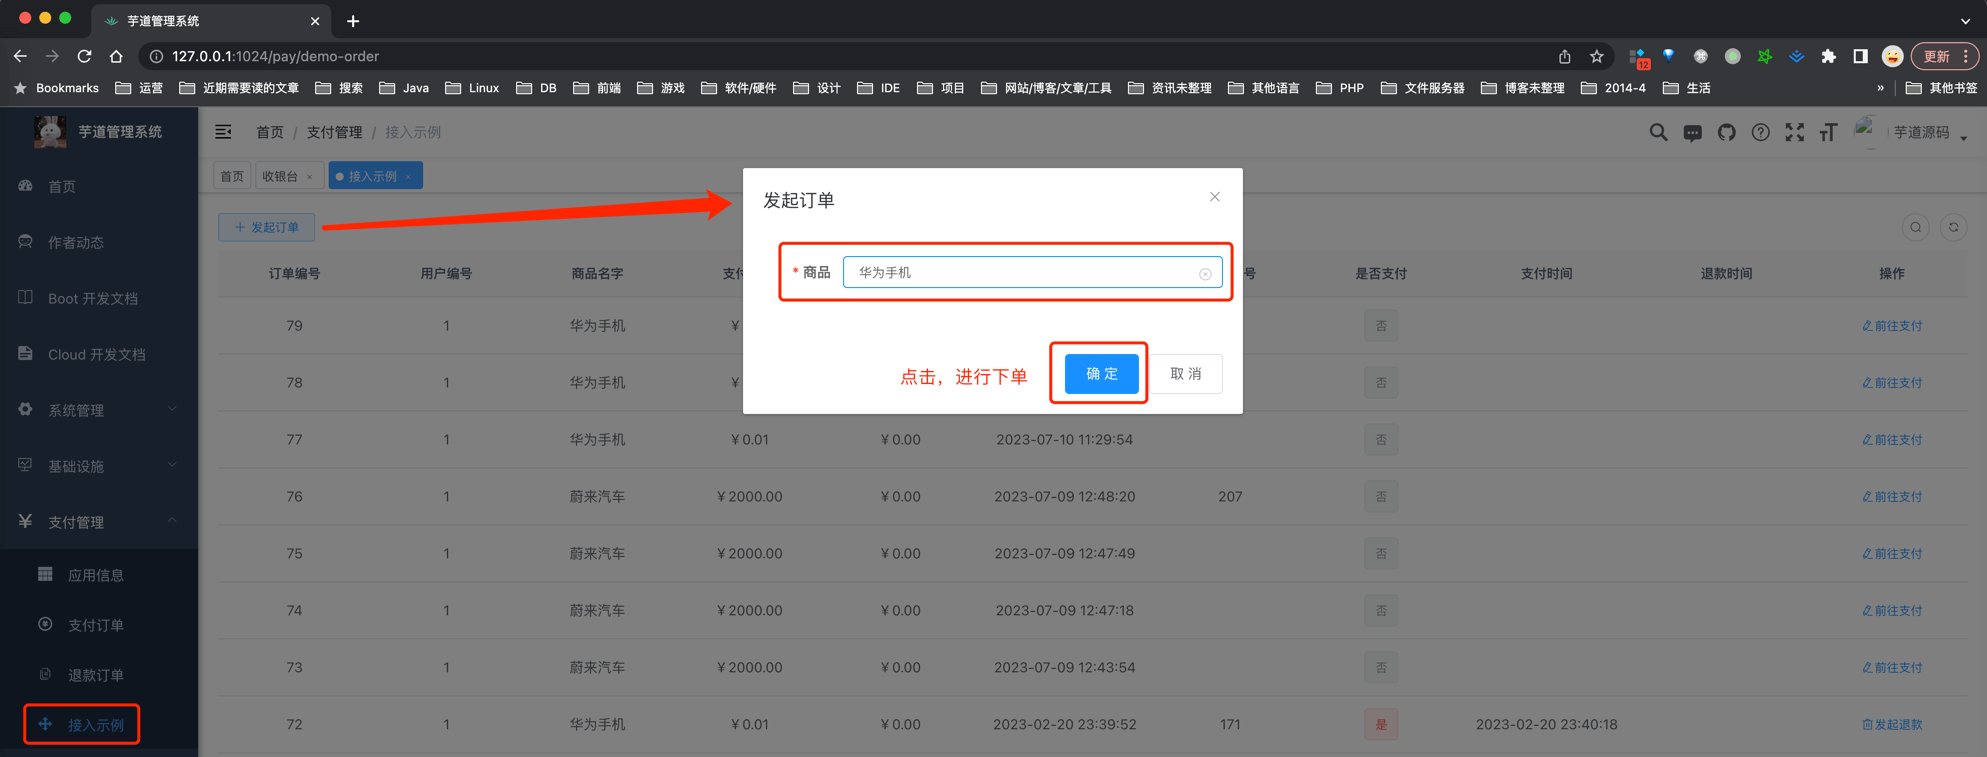Viewport: 1987px width, 757px height.
Task: Clear the 商品 input with clear icon
Action: pos(1205,273)
